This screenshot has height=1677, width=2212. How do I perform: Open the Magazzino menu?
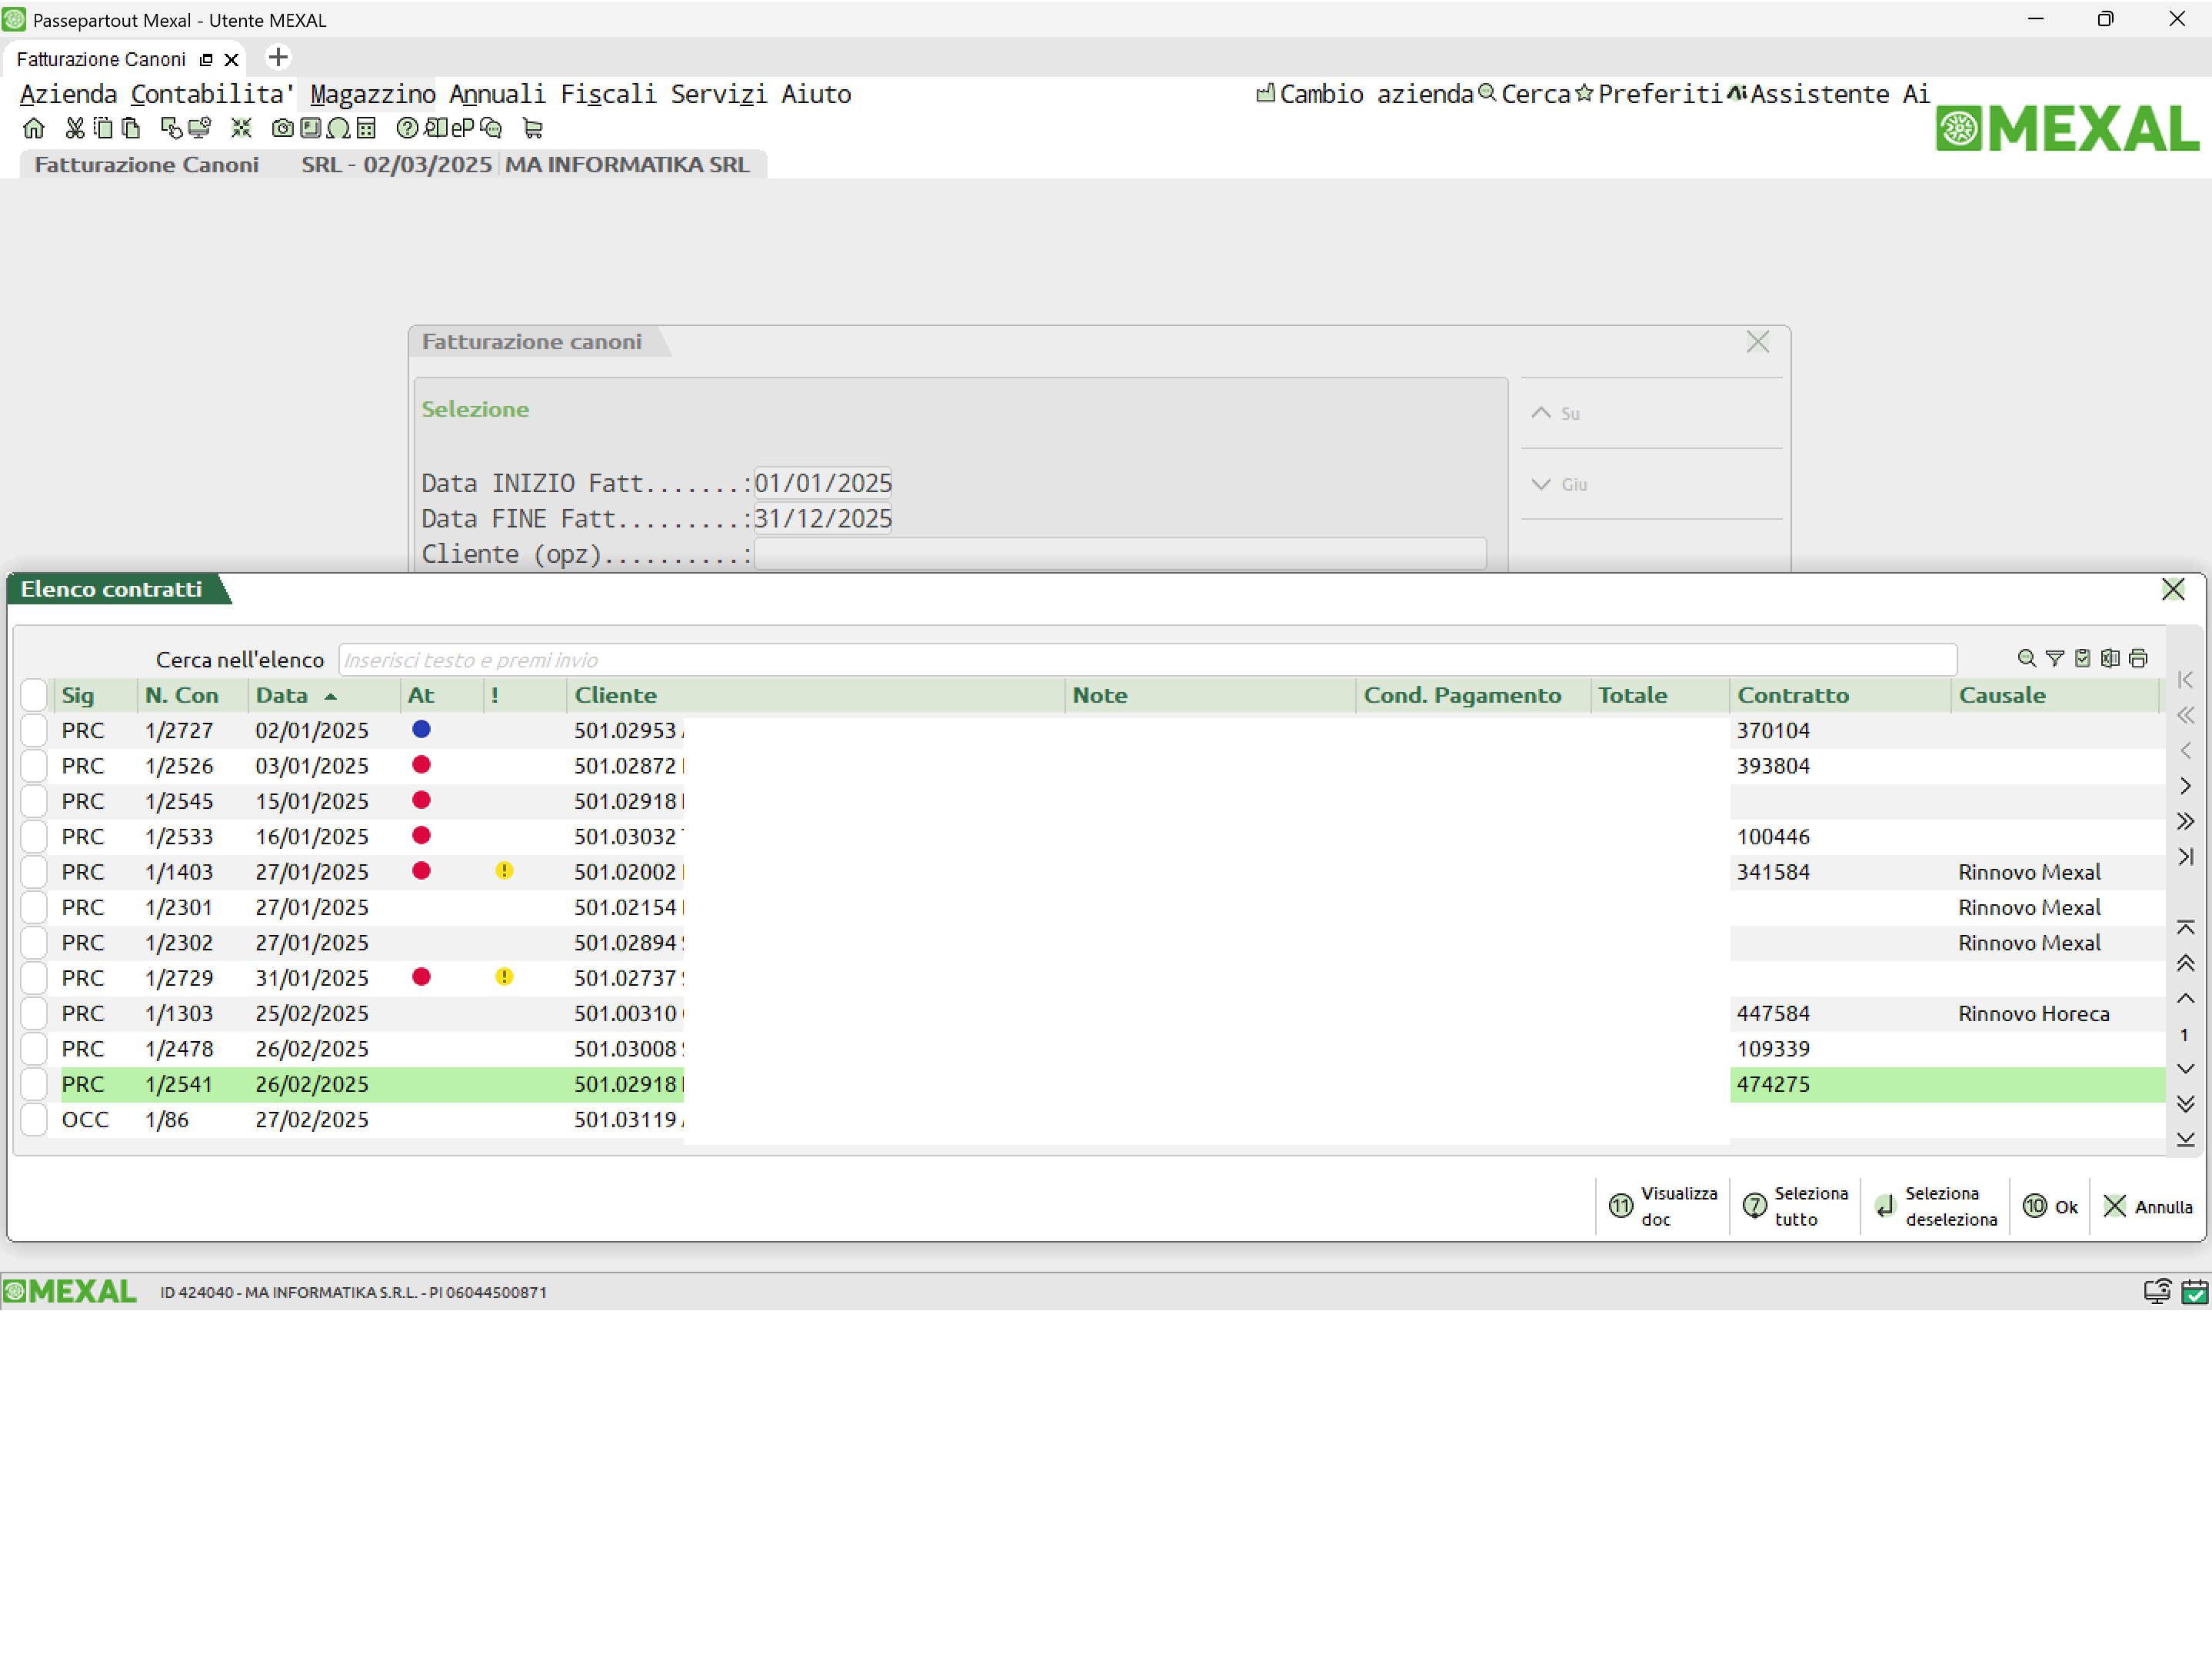(x=372, y=94)
